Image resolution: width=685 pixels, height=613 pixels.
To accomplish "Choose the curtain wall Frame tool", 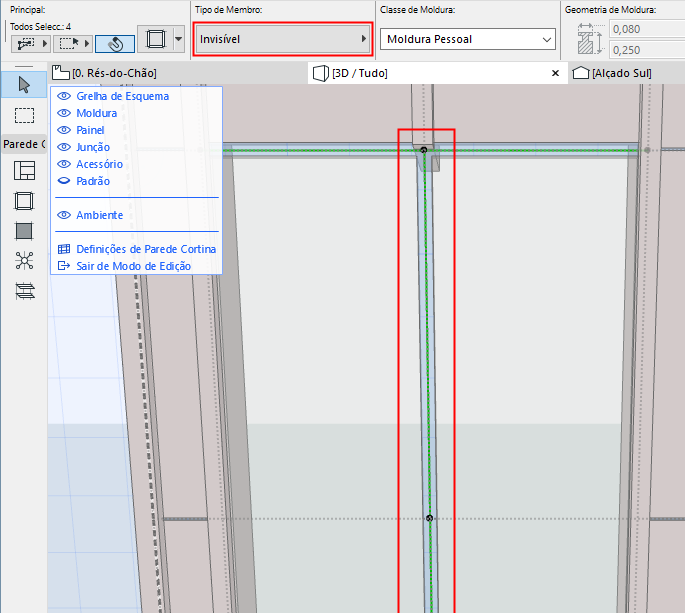I will pyautogui.click(x=24, y=201).
